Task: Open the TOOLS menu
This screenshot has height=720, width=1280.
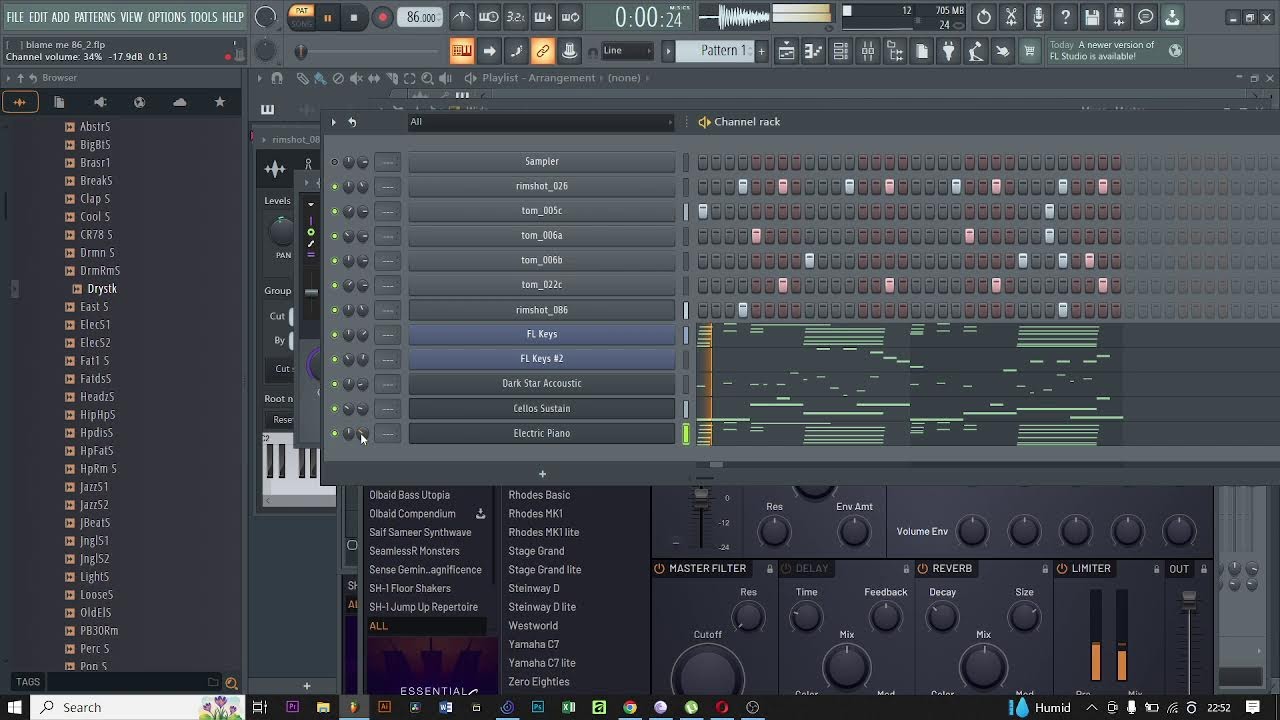Action: coord(203,17)
